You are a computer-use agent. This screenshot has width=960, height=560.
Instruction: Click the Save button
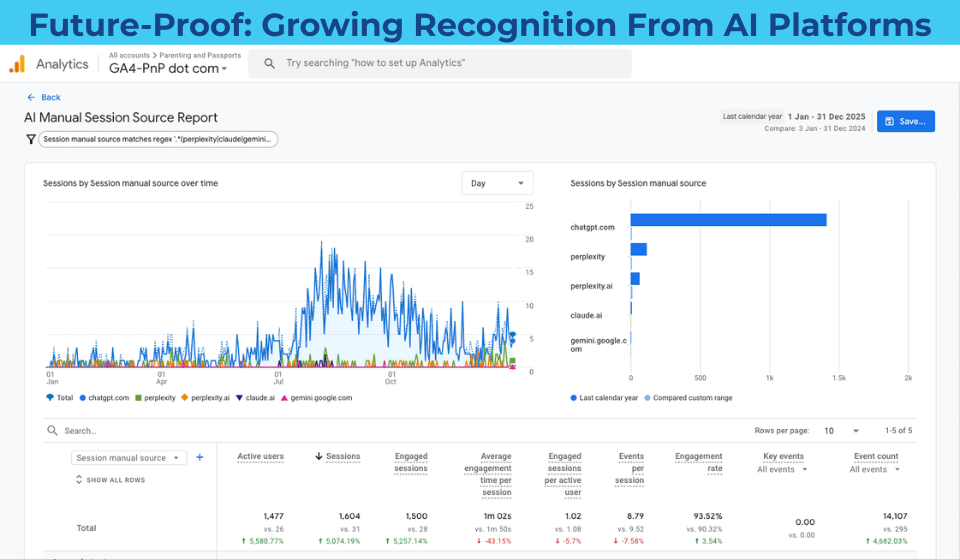coord(905,121)
